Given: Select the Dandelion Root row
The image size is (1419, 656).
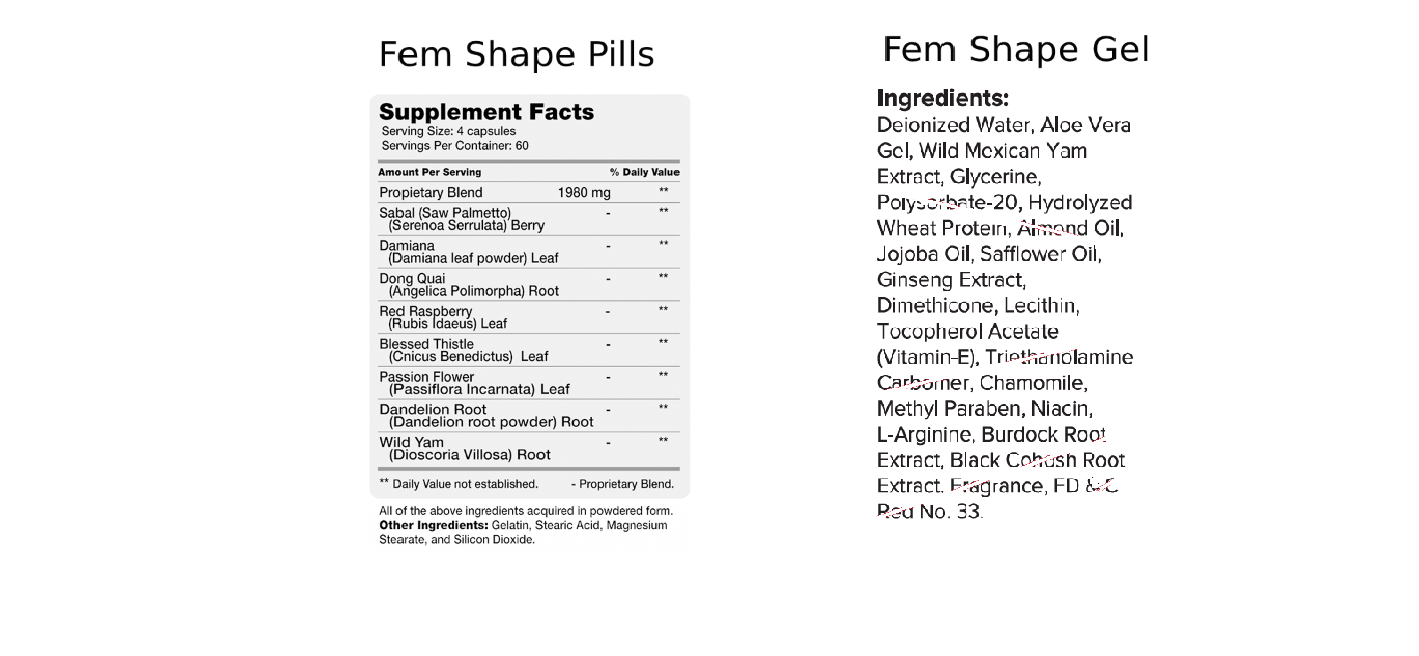Looking at the screenshot, I should coord(529,416).
